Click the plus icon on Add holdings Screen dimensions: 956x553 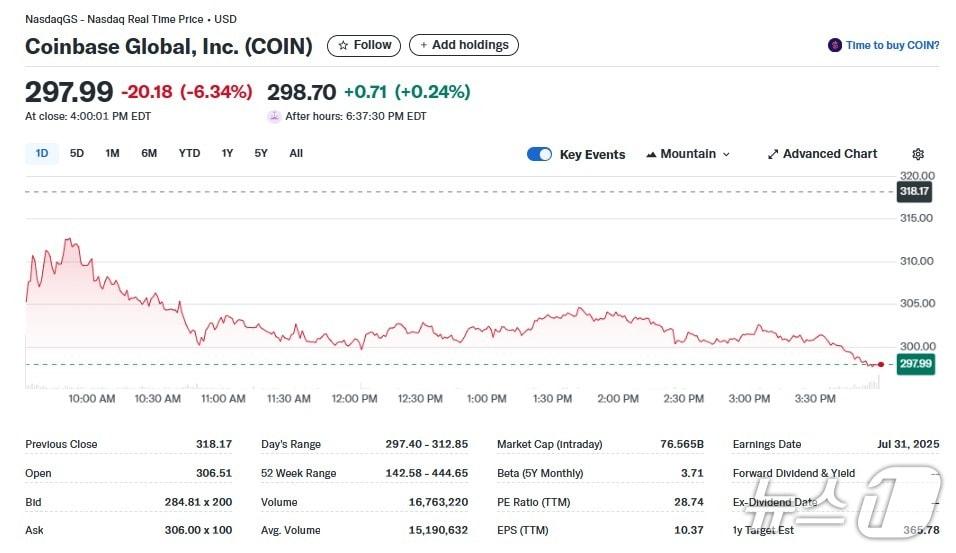pos(423,45)
